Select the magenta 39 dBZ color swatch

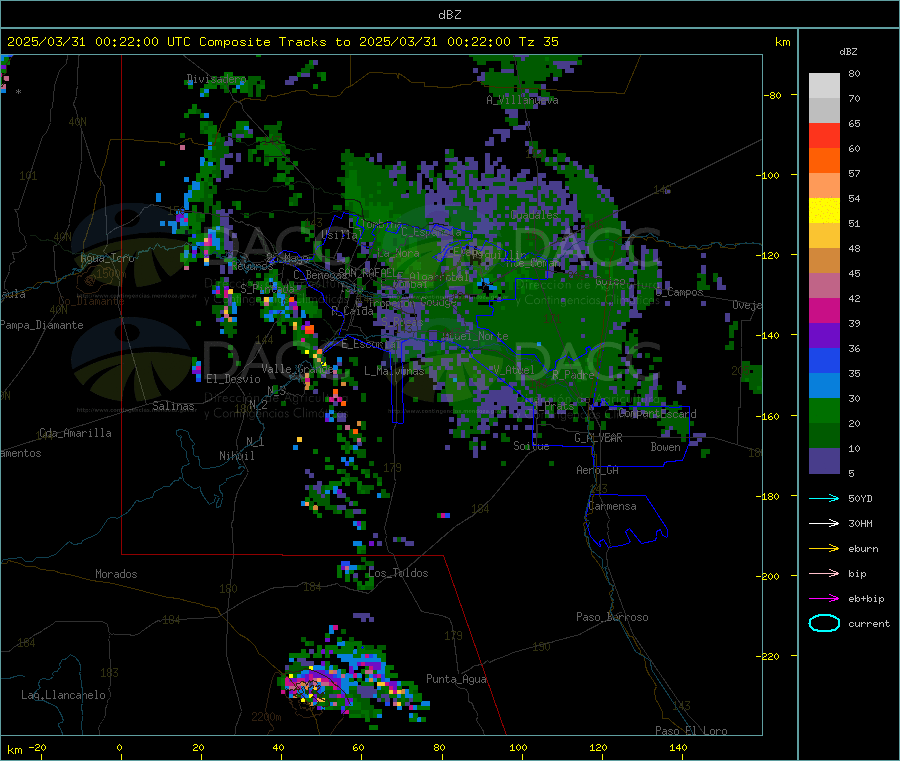click(x=824, y=310)
